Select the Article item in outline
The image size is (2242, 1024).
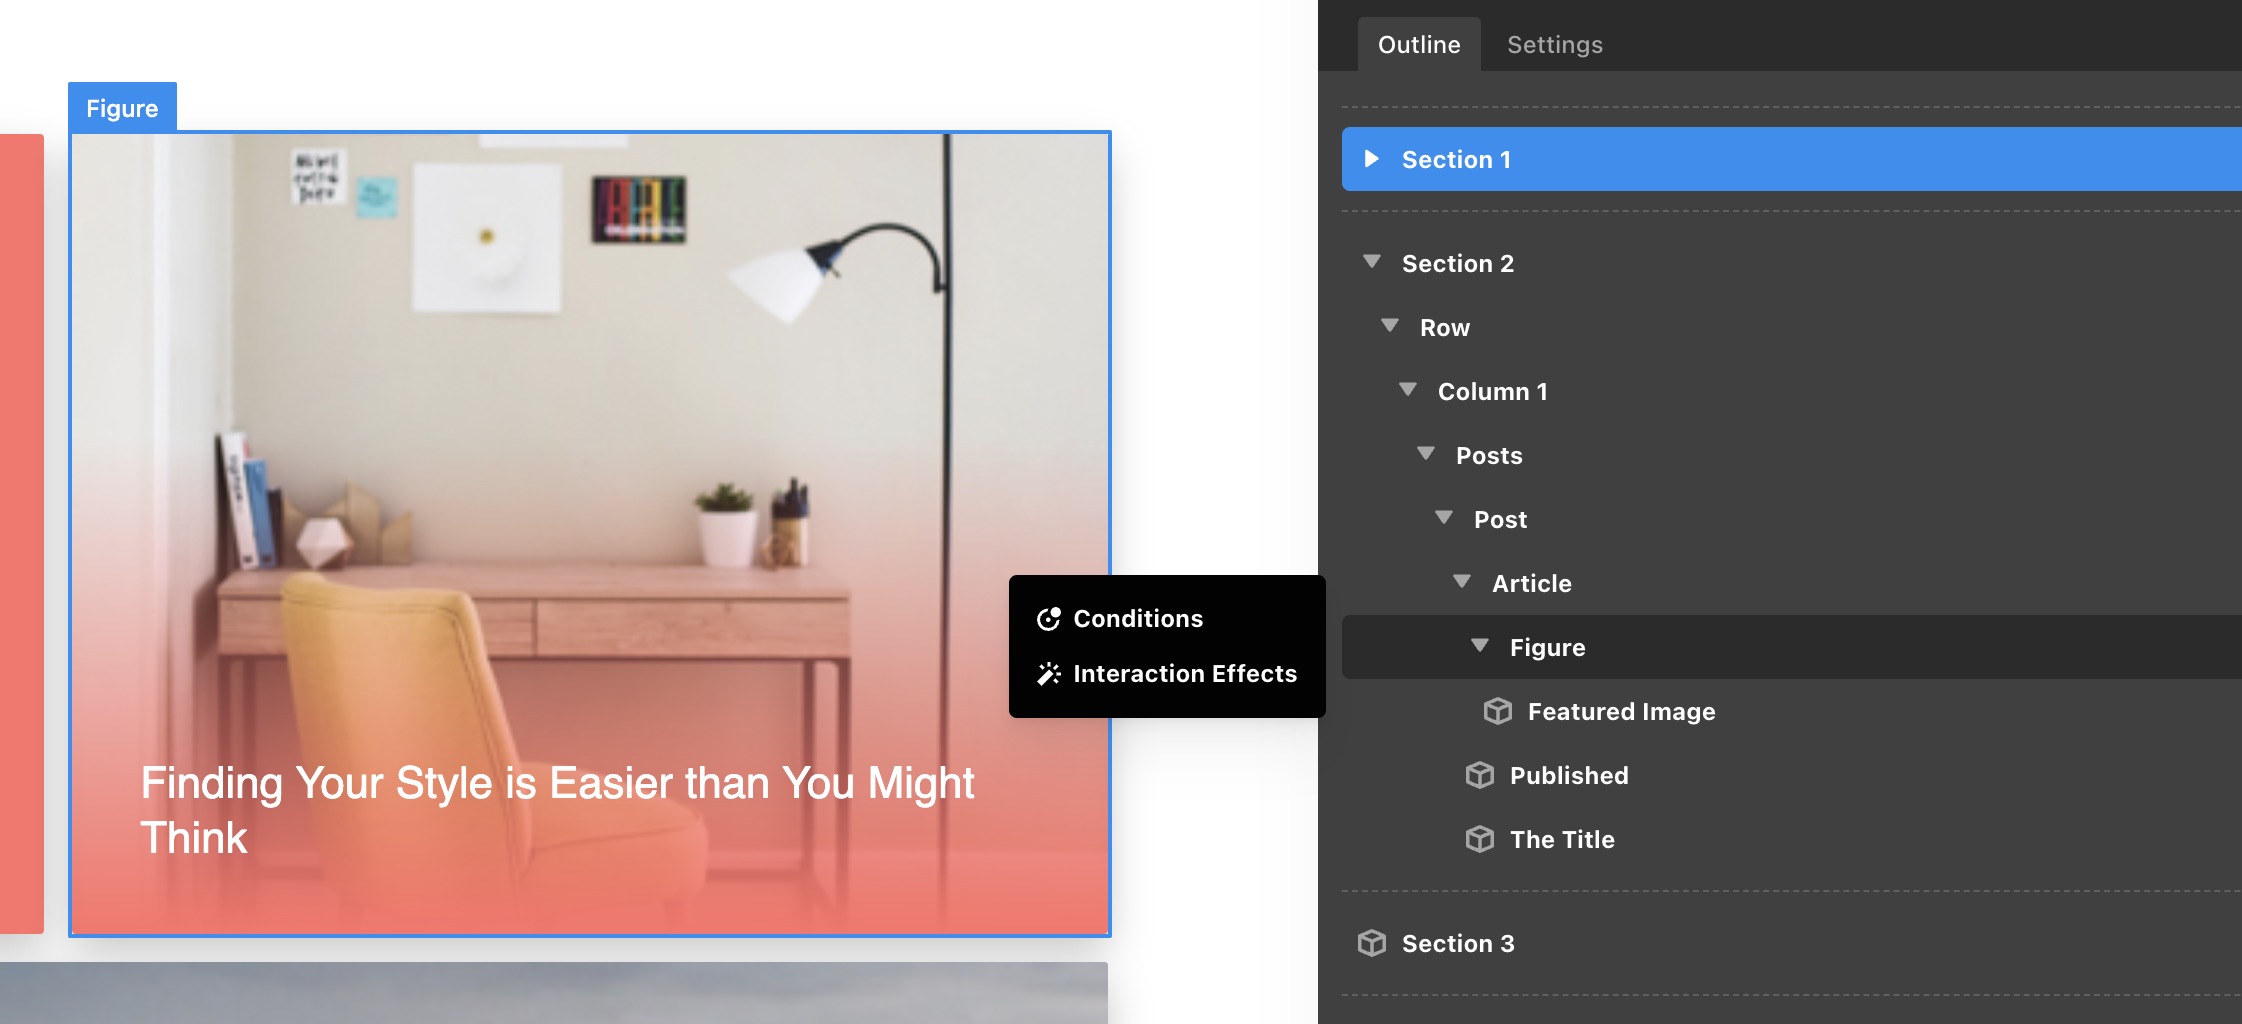click(x=1531, y=583)
